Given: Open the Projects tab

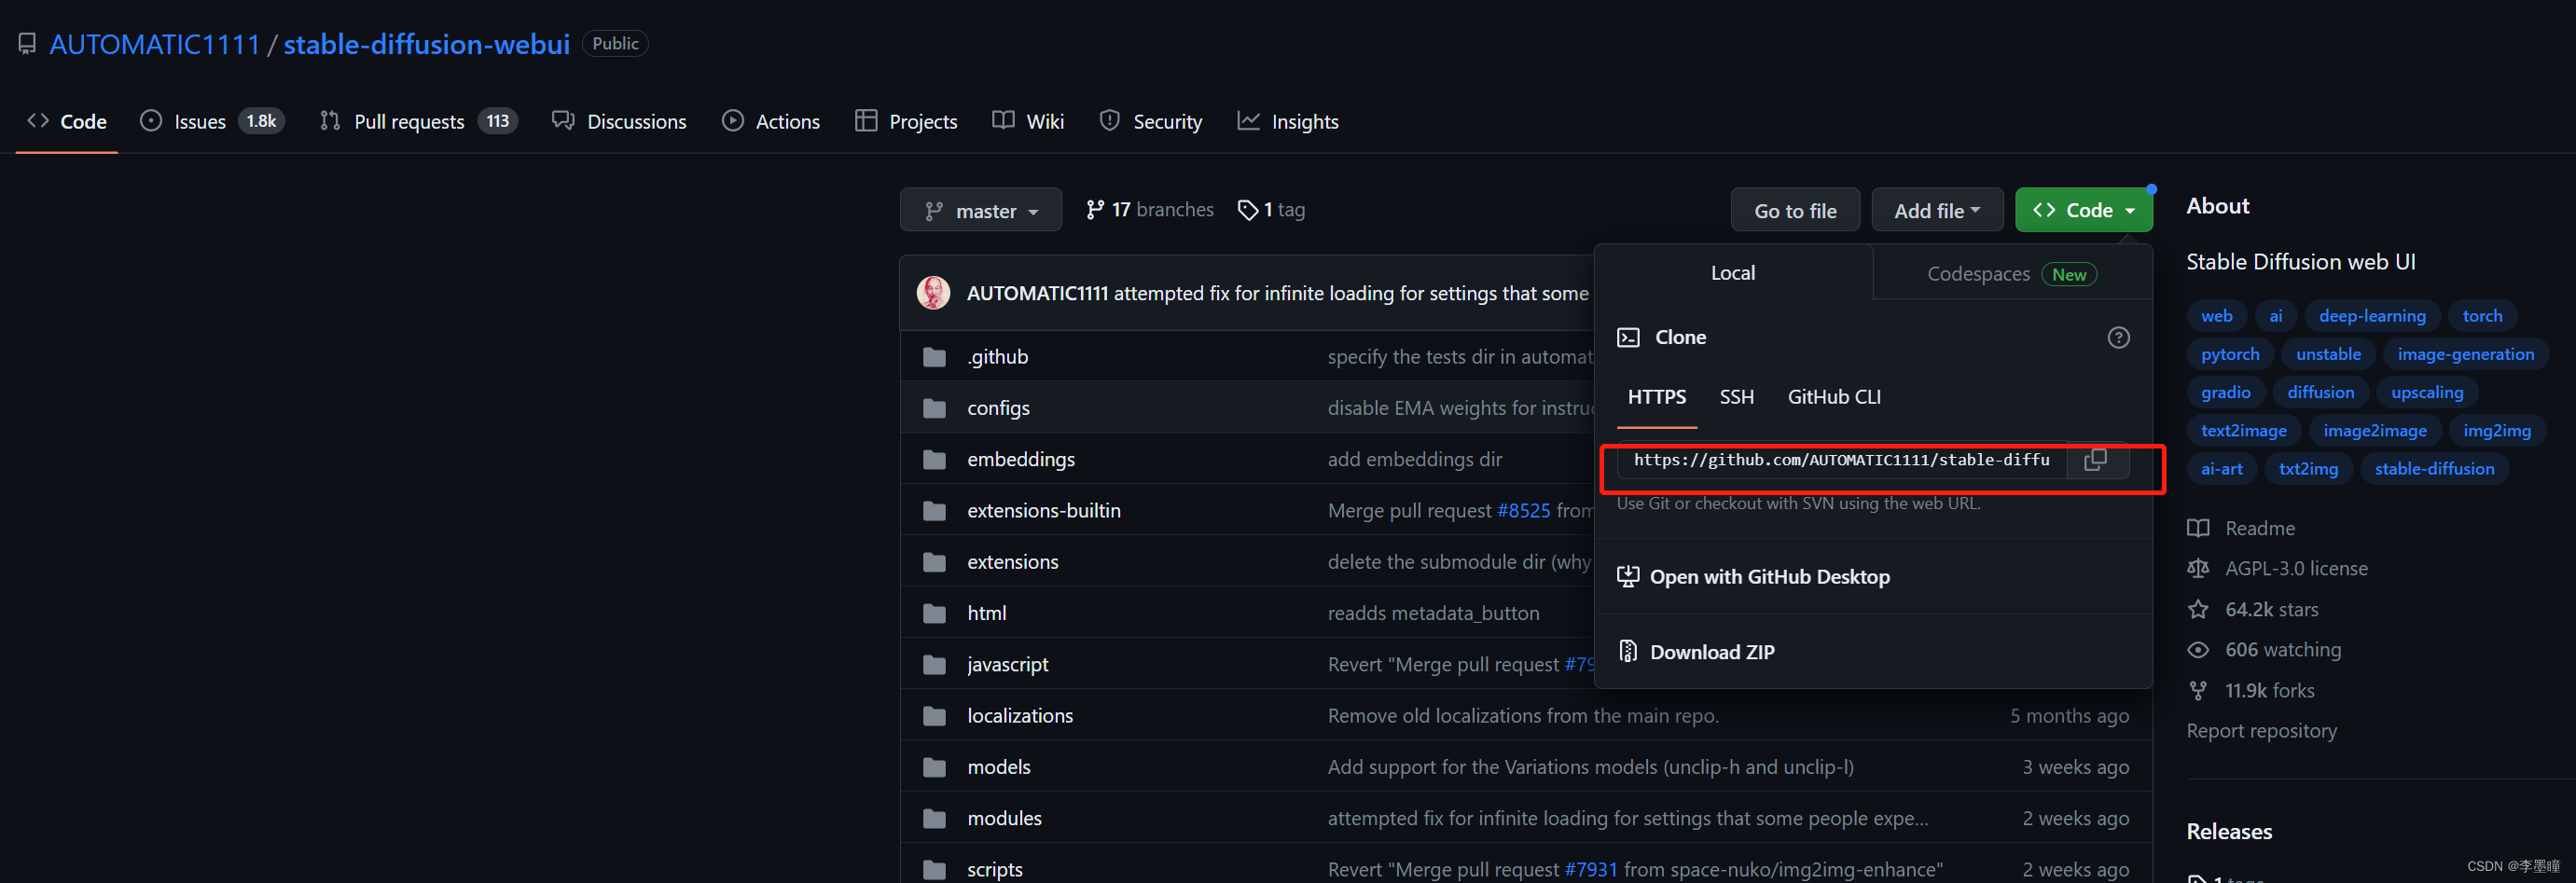Looking at the screenshot, I should click(907, 122).
